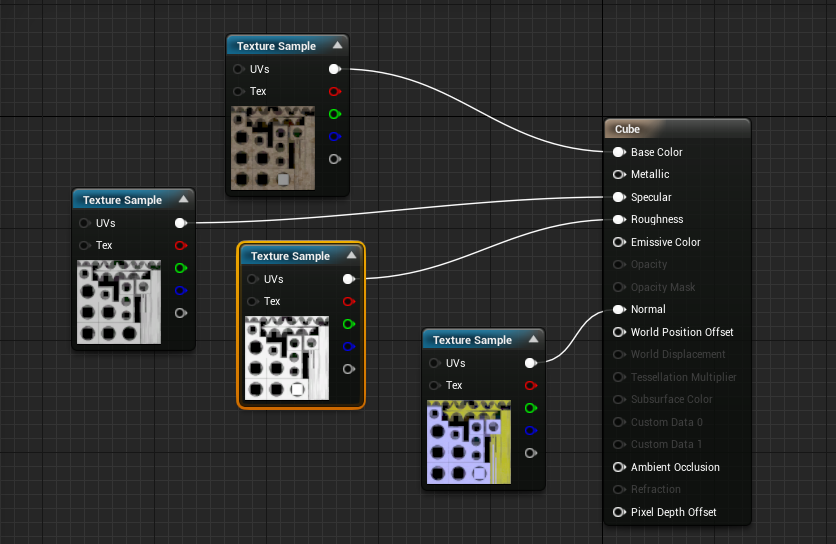The height and width of the screenshot is (544, 836).
Task: Select the Pixel Depth Offset input pin
Action: tap(618, 512)
